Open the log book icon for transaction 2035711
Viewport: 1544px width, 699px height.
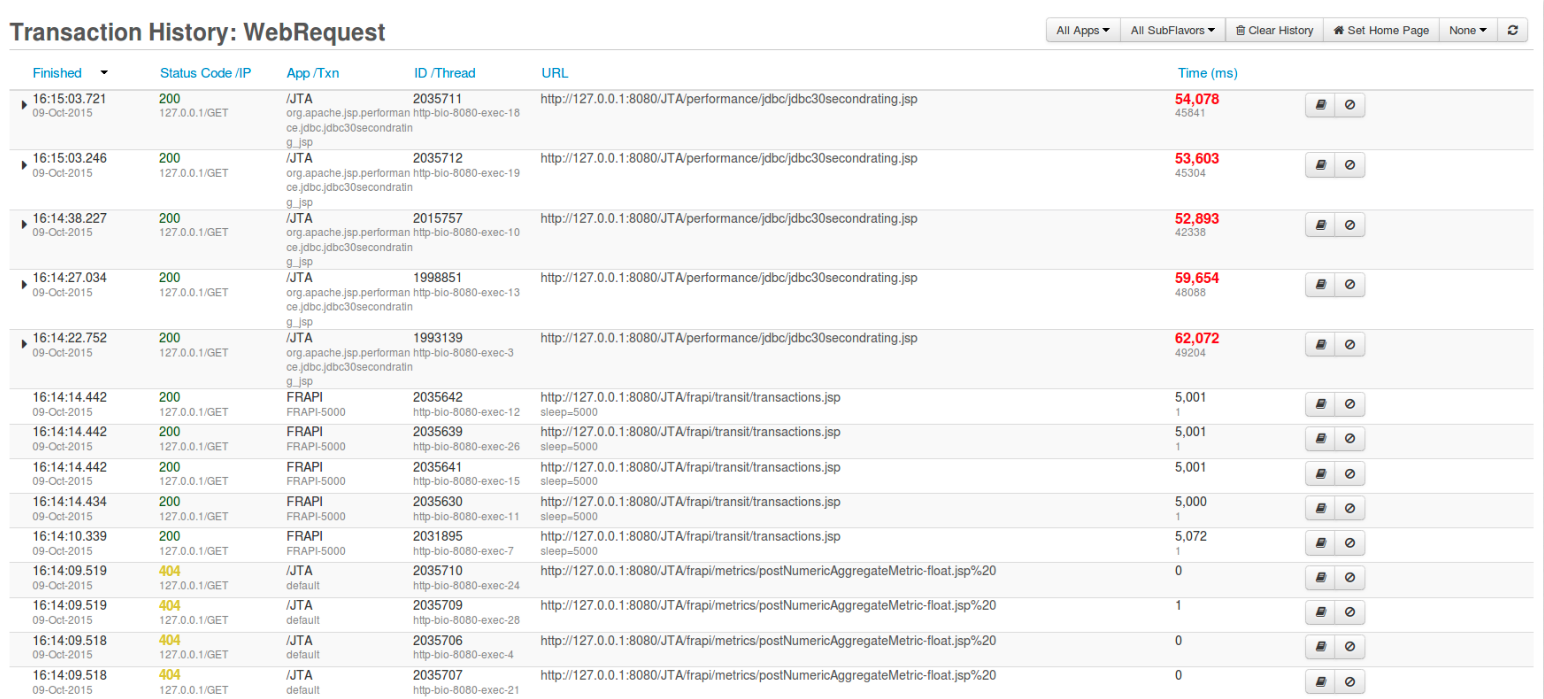pyautogui.click(x=1319, y=104)
